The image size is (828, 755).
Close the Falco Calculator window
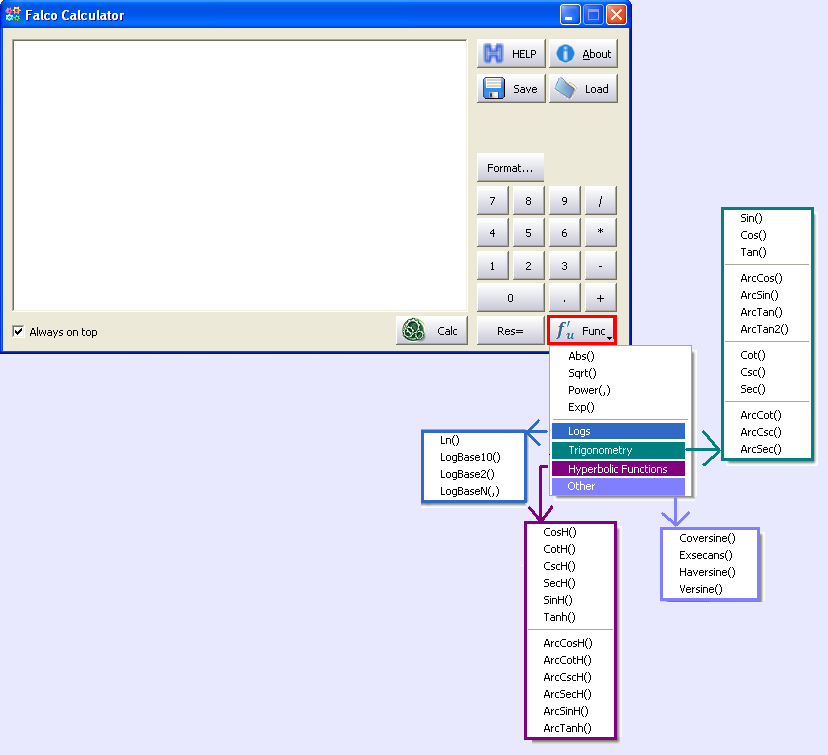pos(616,15)
